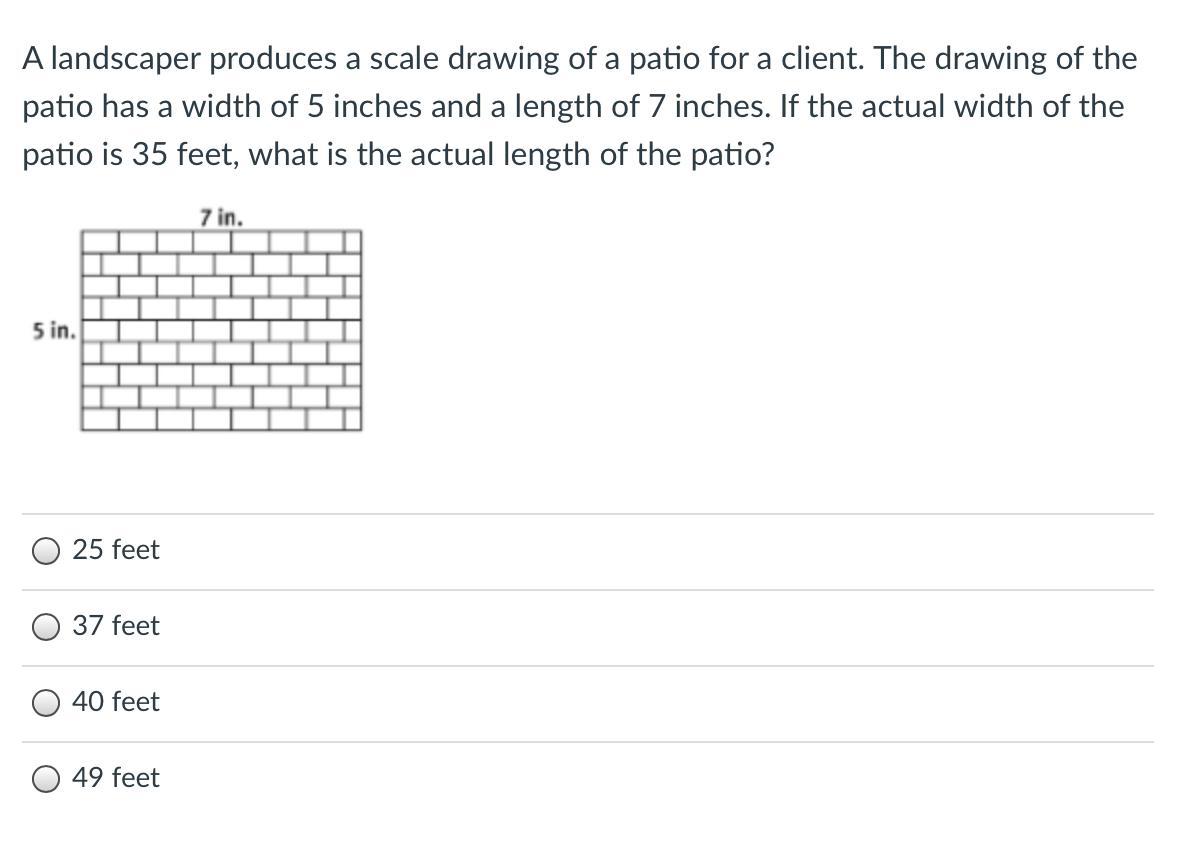Screen dimensions: 1193x849
Task: Click the word "landscaper" in the question
Action: click(126, 59)
